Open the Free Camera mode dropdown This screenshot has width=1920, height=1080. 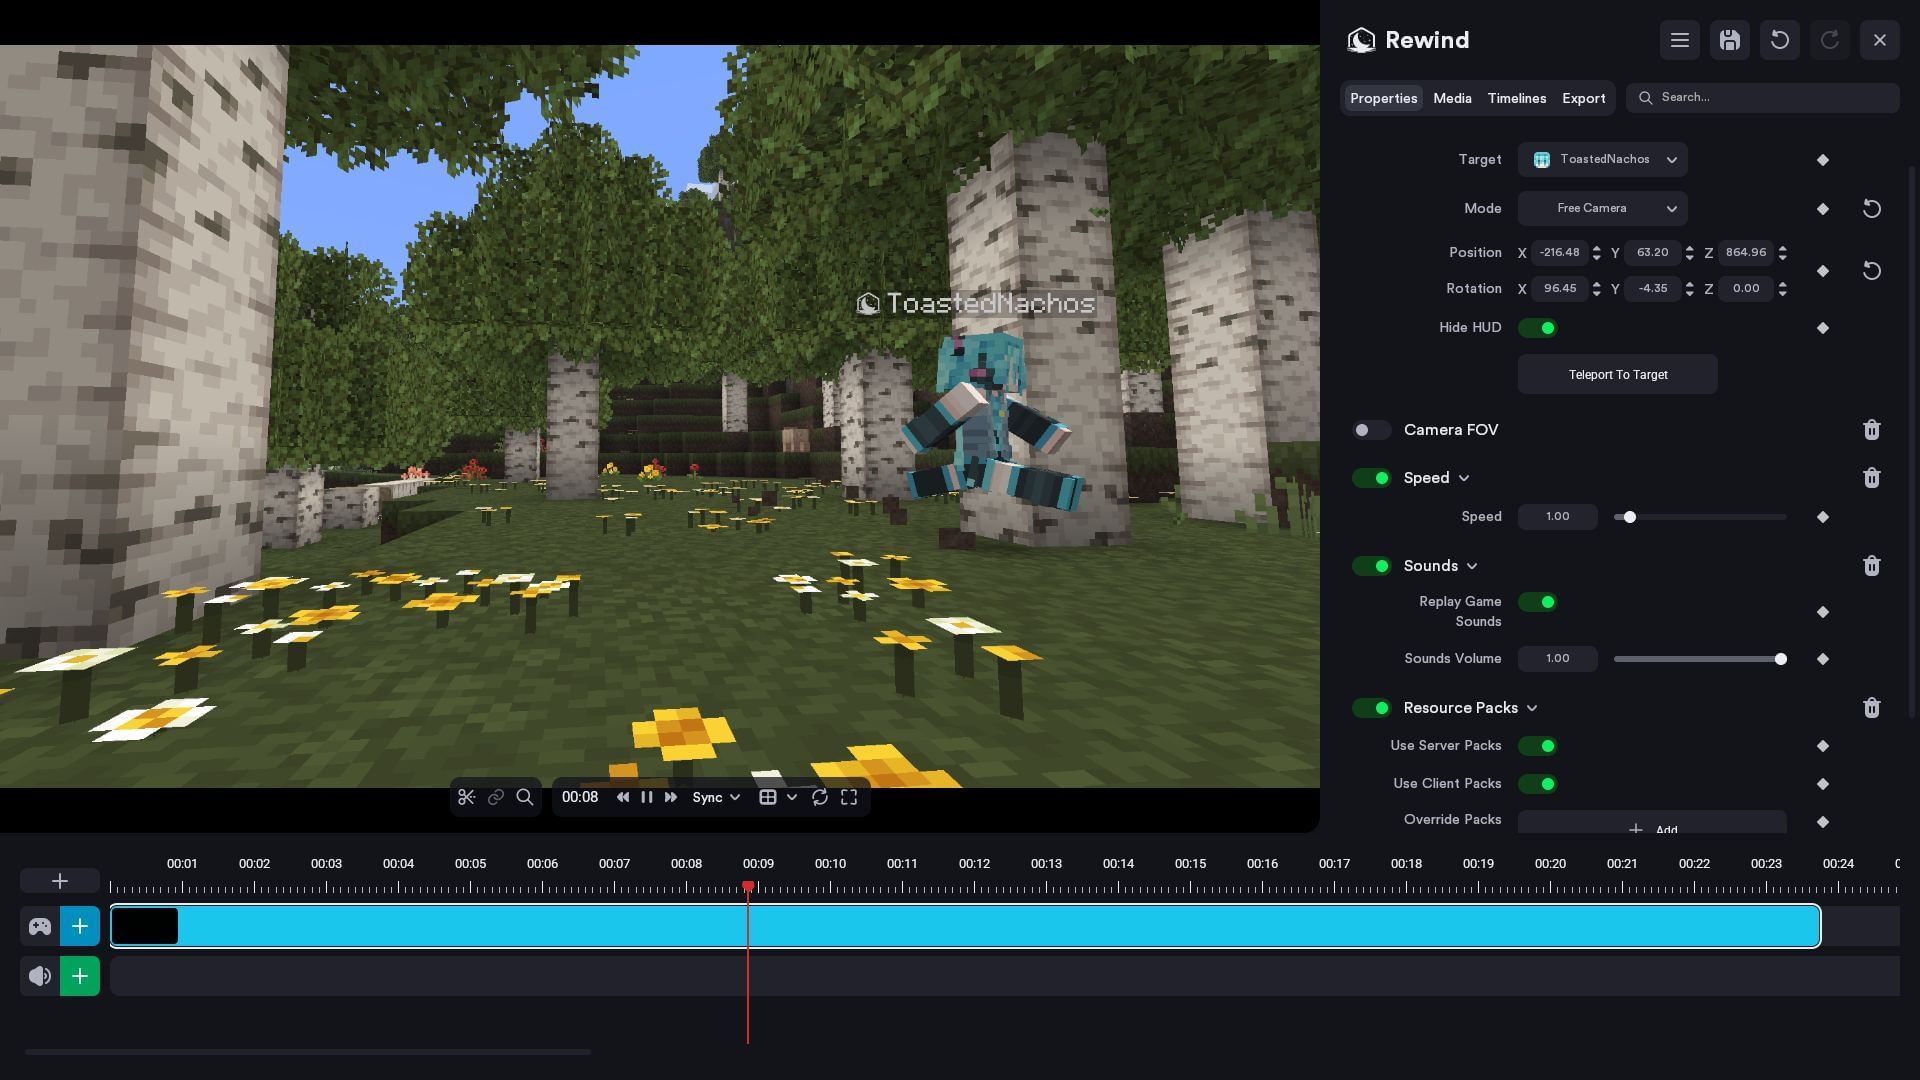1603,209
